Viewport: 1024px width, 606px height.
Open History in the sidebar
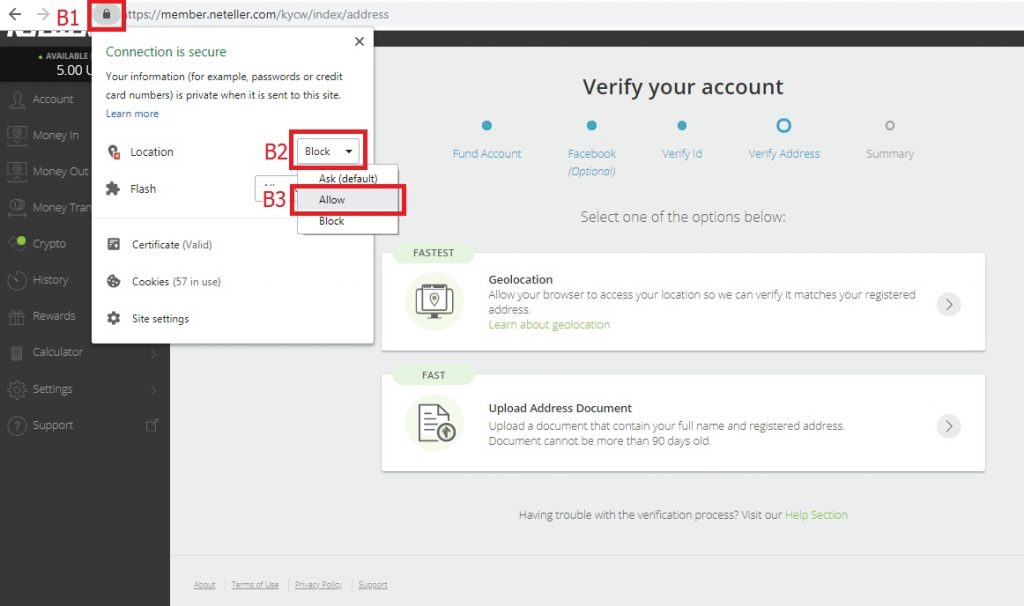pos(50,280)
